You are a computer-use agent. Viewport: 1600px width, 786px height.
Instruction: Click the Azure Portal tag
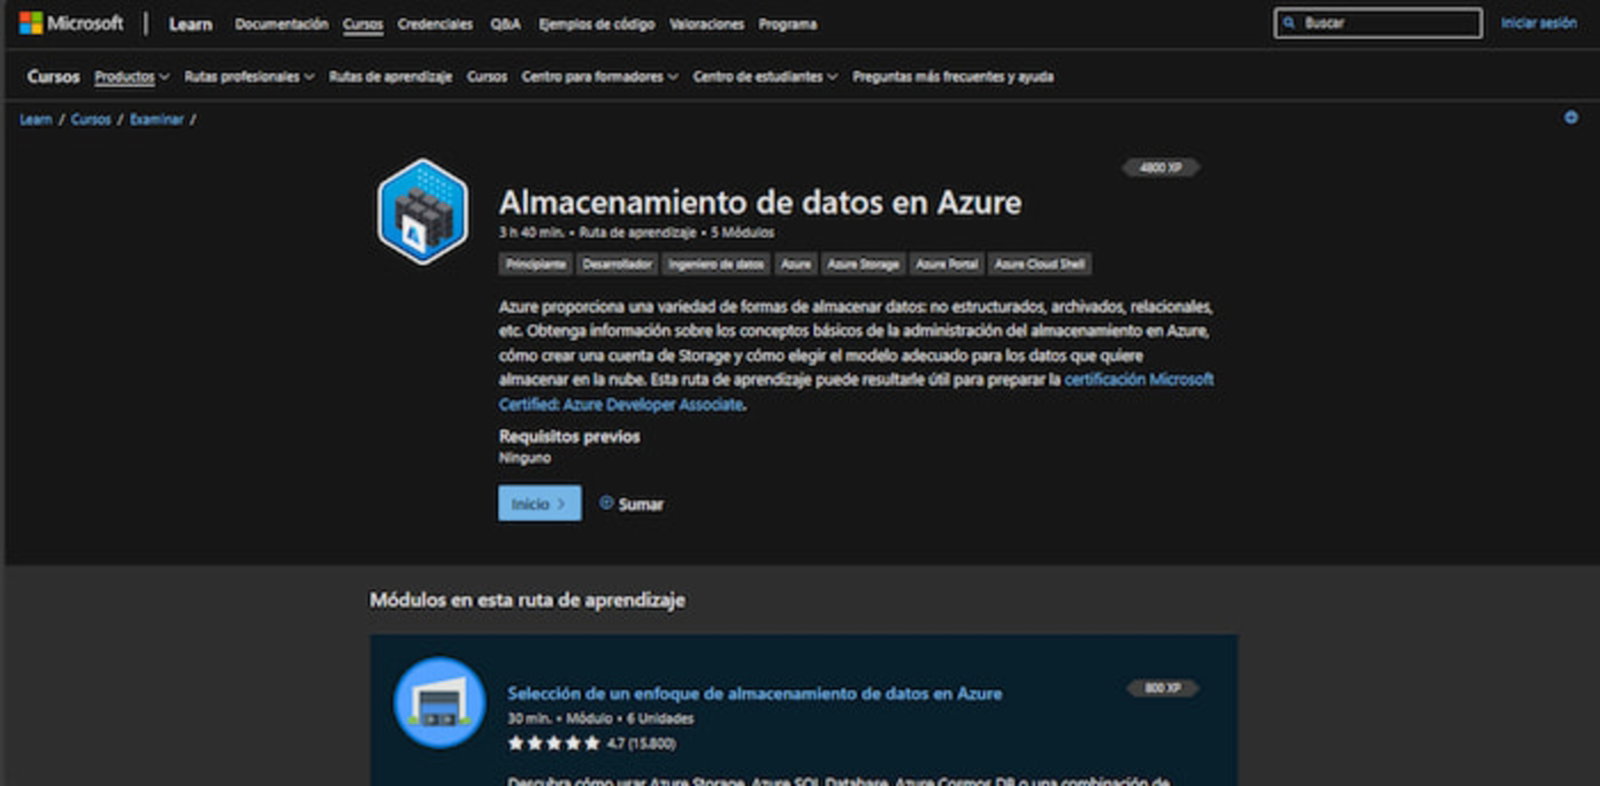tap(947, 264)
